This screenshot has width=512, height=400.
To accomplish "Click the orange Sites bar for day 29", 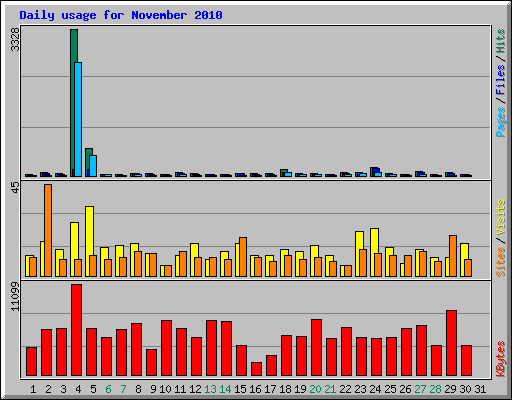I will click(453, 256).
